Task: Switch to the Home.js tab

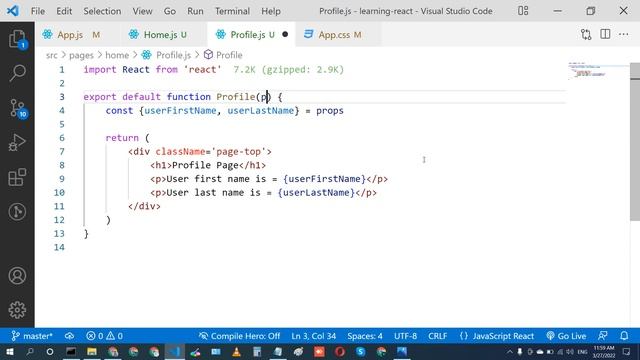Action: [164, 35]
